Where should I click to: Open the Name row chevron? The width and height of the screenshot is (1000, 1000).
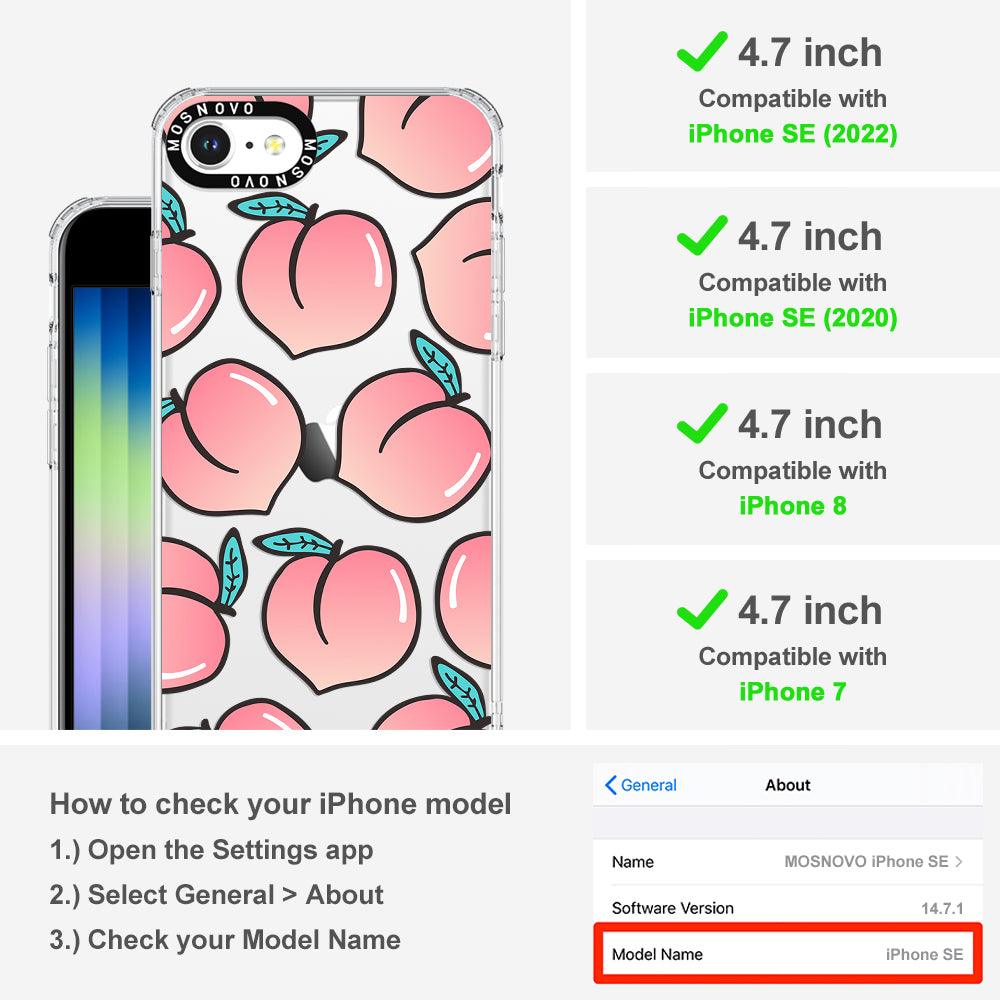tap(959, 862)
